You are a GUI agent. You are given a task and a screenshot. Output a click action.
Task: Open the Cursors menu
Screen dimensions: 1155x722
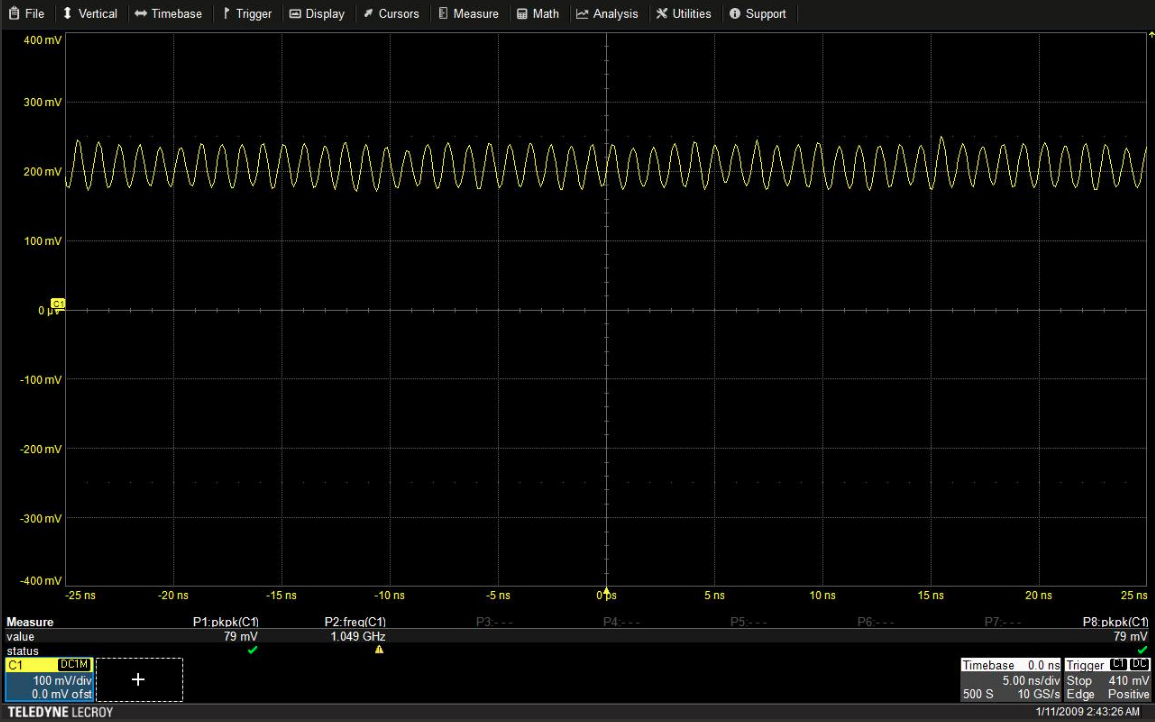391,13
